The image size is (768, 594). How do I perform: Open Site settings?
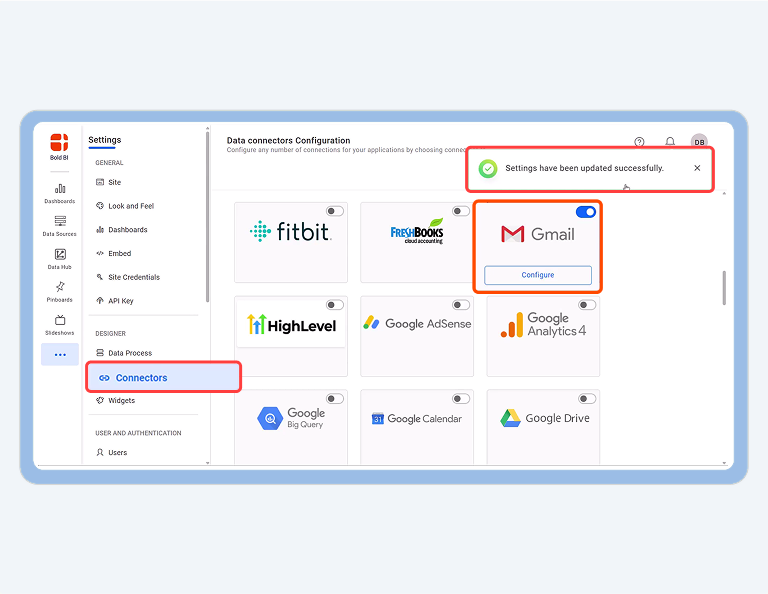pyautogui.click(x=109, y=182)
